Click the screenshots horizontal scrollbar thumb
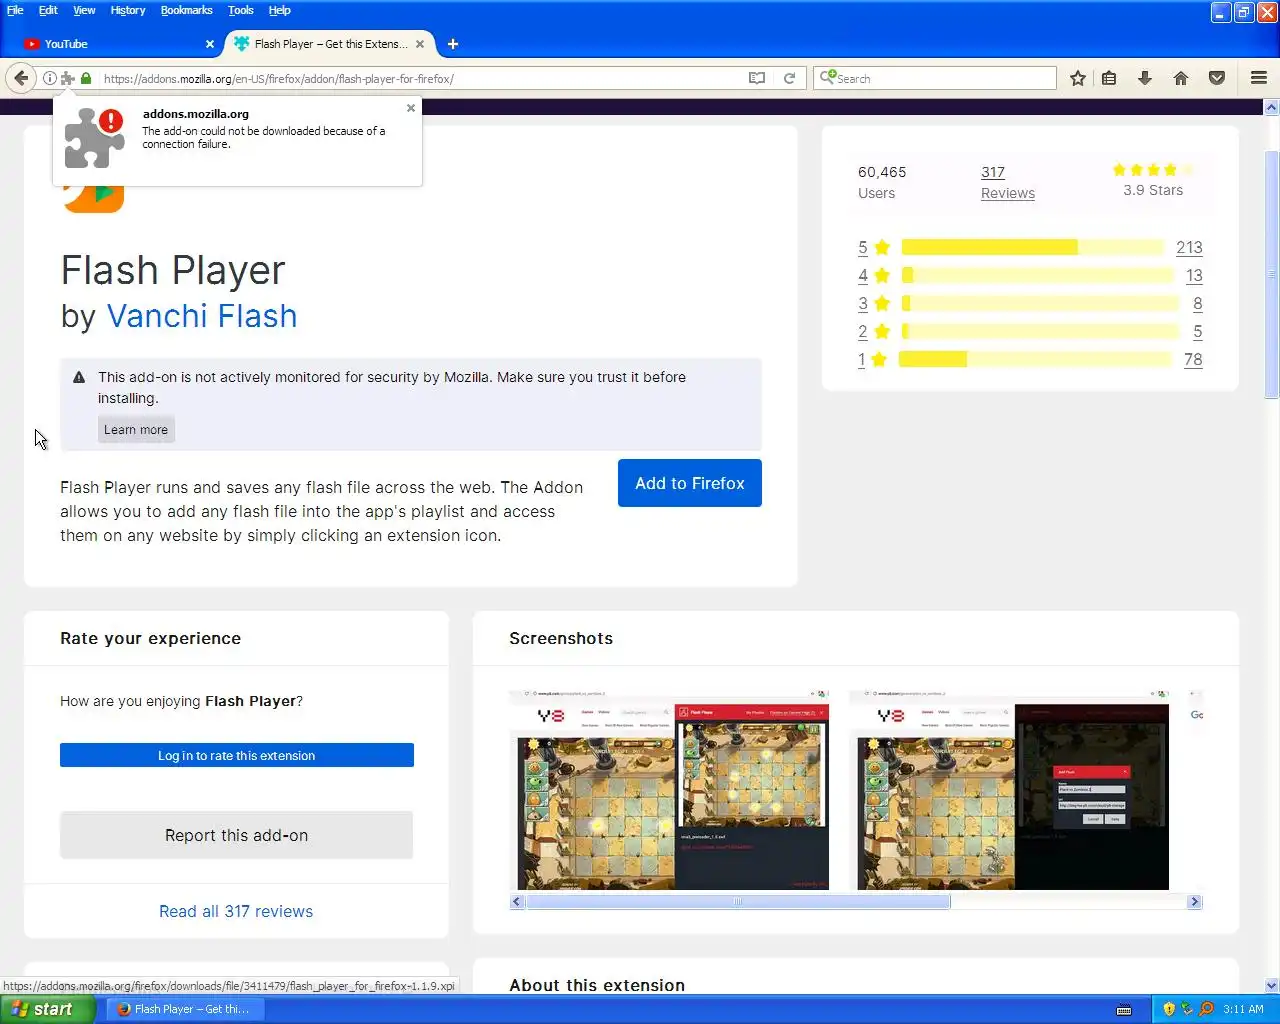The width and height of the screenshot is (1280, 1024). coord(738,902)
